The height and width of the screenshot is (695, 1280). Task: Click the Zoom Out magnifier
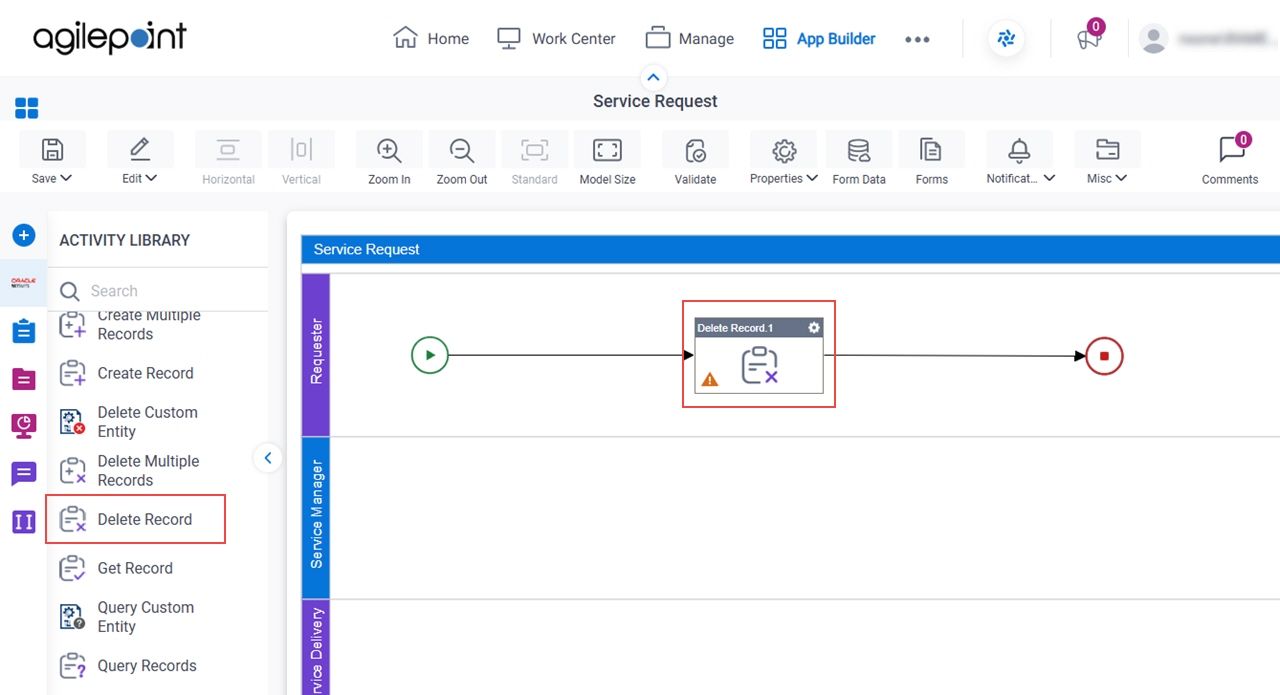click(462, 150)
